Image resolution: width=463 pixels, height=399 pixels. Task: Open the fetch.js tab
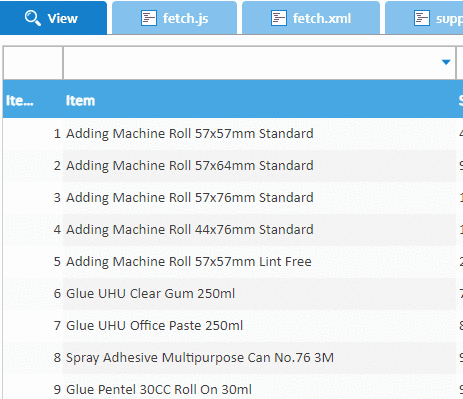point(174,18)
